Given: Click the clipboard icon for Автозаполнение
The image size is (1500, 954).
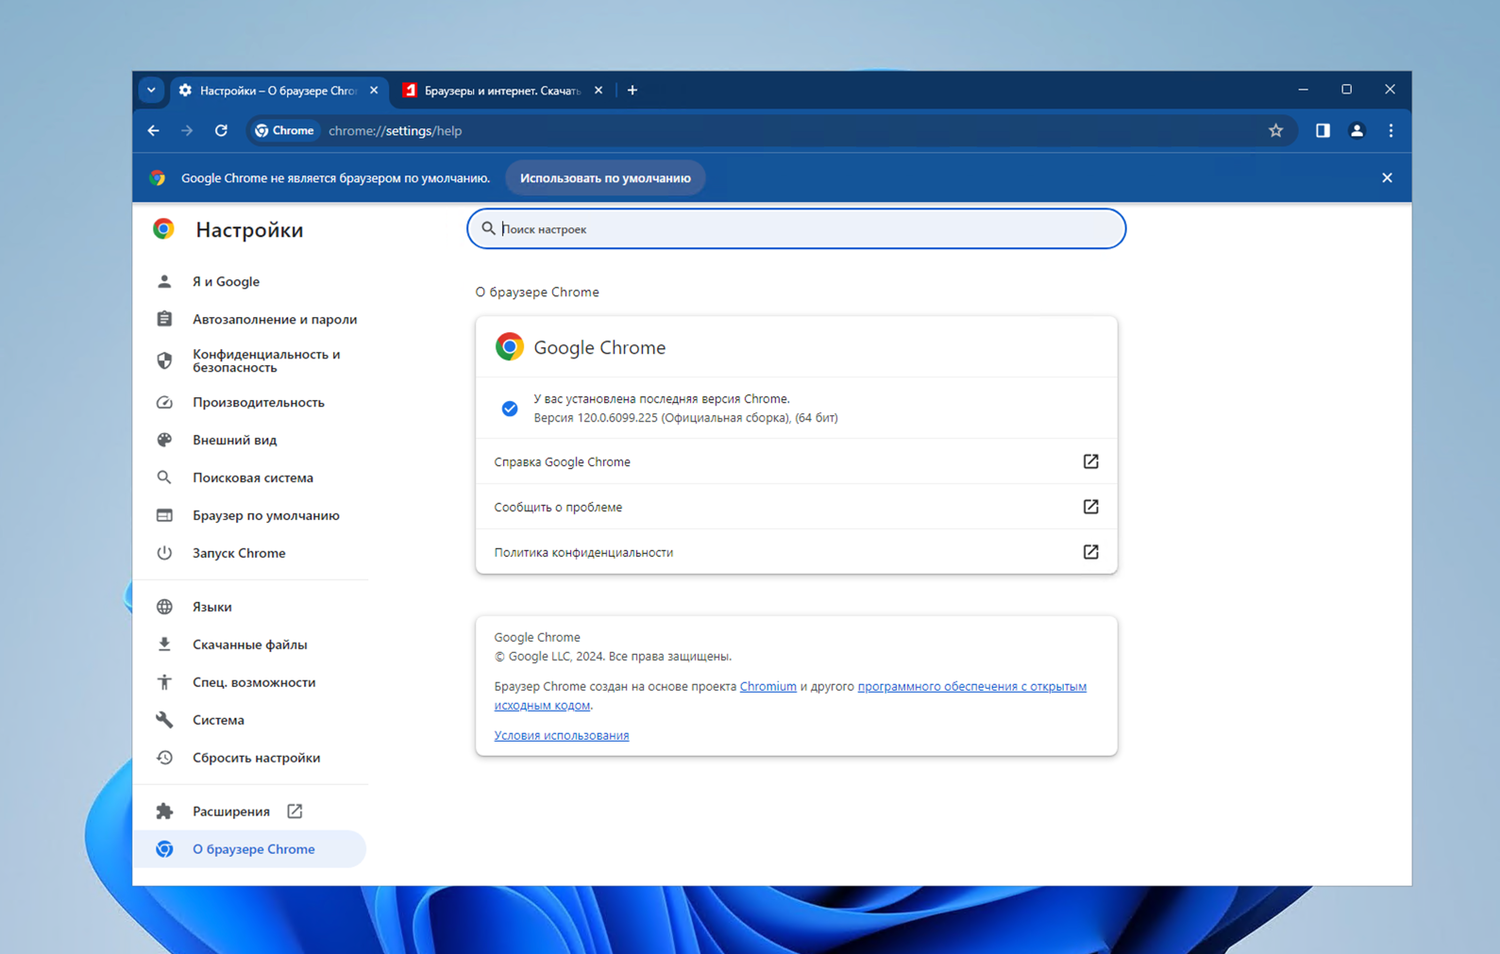Looking at the screenshot, I should (165, 320).
